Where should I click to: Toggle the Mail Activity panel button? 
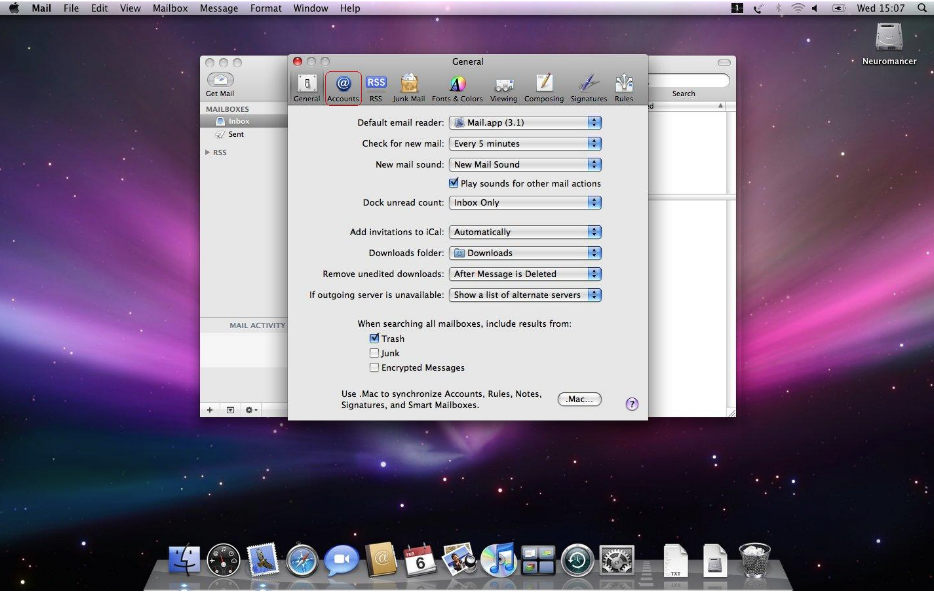[230, 410]
